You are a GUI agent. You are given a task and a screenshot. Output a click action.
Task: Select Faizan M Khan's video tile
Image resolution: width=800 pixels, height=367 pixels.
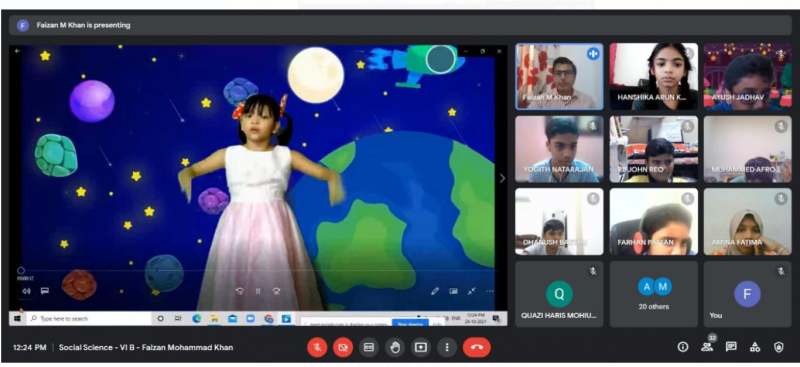click(x=559, y=77)
